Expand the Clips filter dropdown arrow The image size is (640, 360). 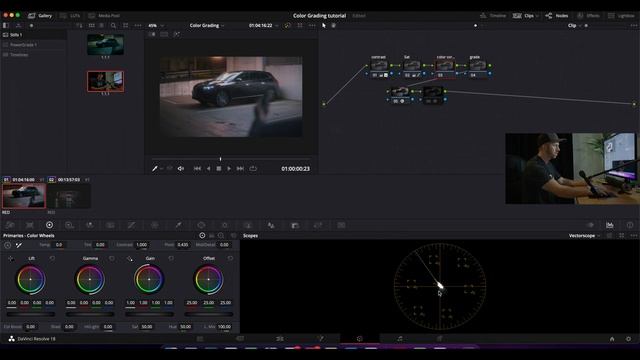pyautogui.click(x=537, y=16)
